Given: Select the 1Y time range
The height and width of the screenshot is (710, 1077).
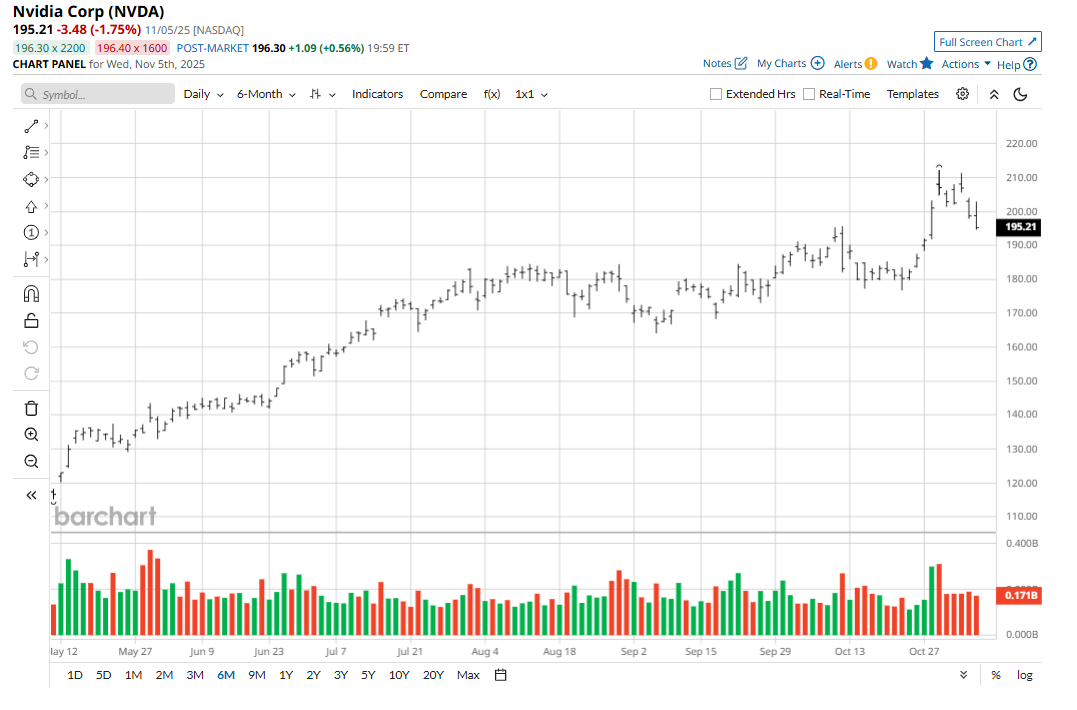Looking at the screenshot, I should point(286,675).
